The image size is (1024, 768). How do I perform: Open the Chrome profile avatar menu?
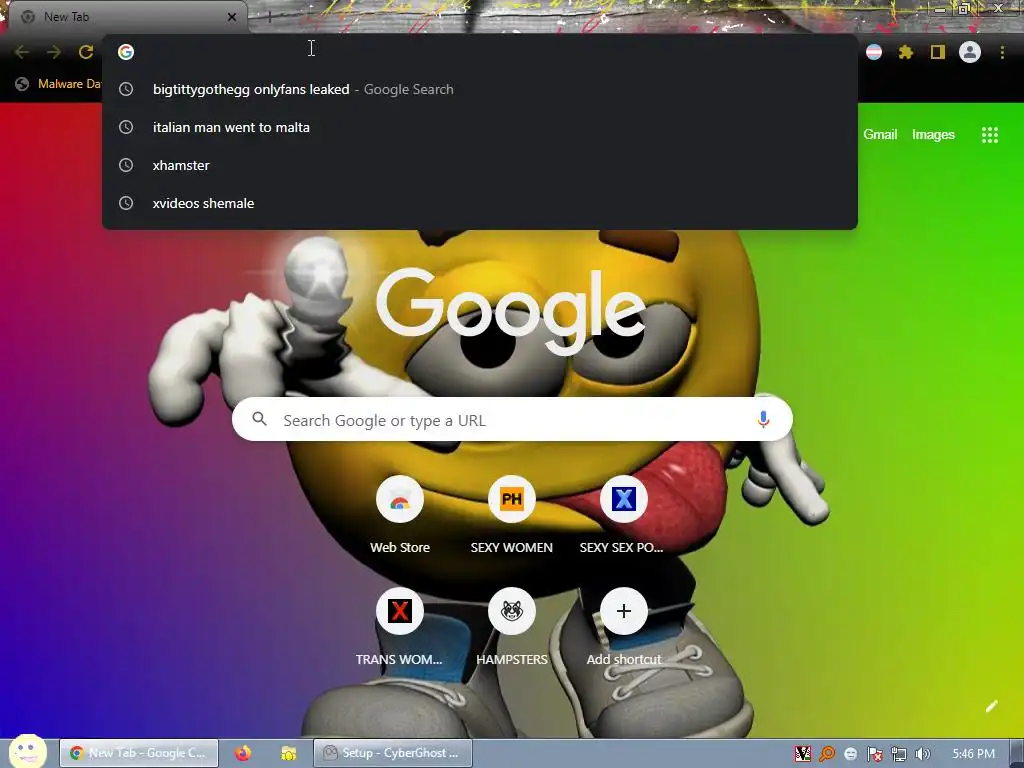(970, 52)
